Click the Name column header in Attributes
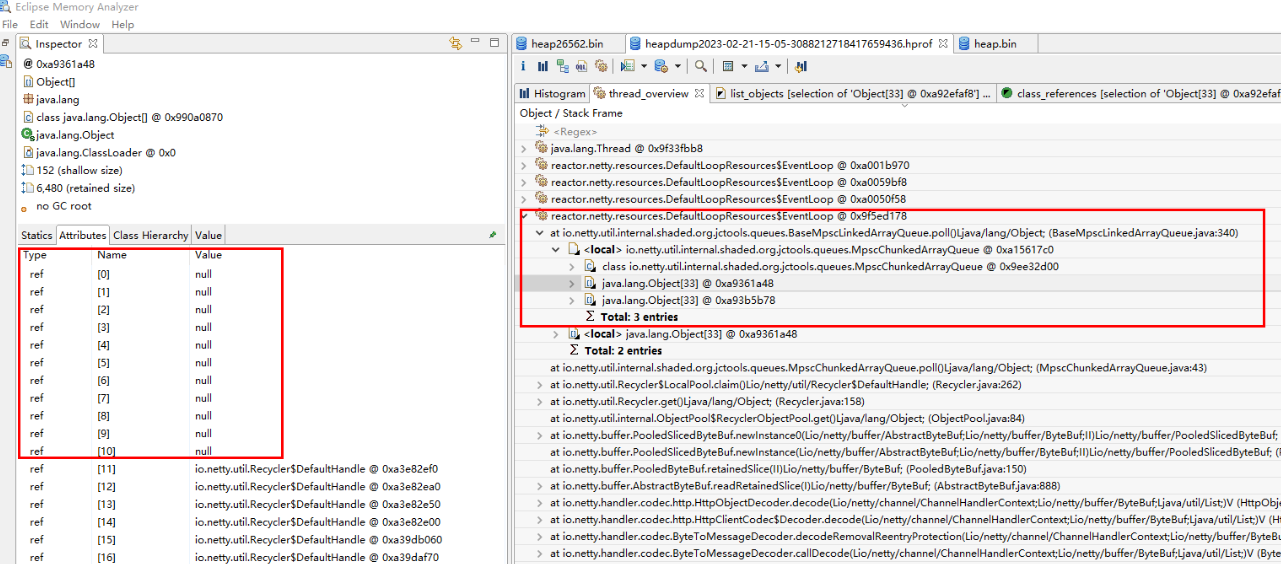 click(x=111, y=255)
